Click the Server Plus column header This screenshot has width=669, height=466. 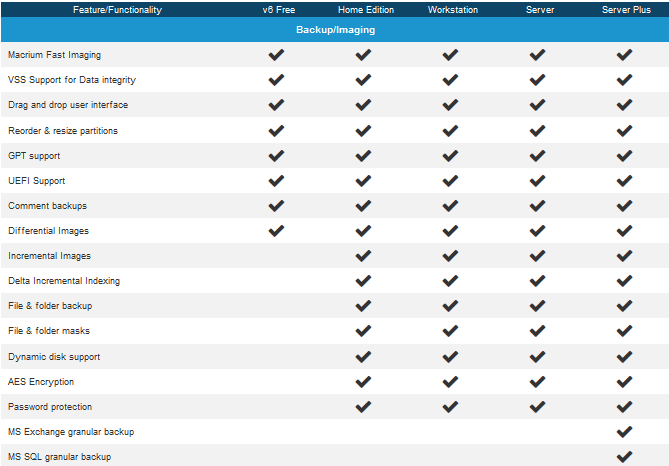click(x=626, y=10)
